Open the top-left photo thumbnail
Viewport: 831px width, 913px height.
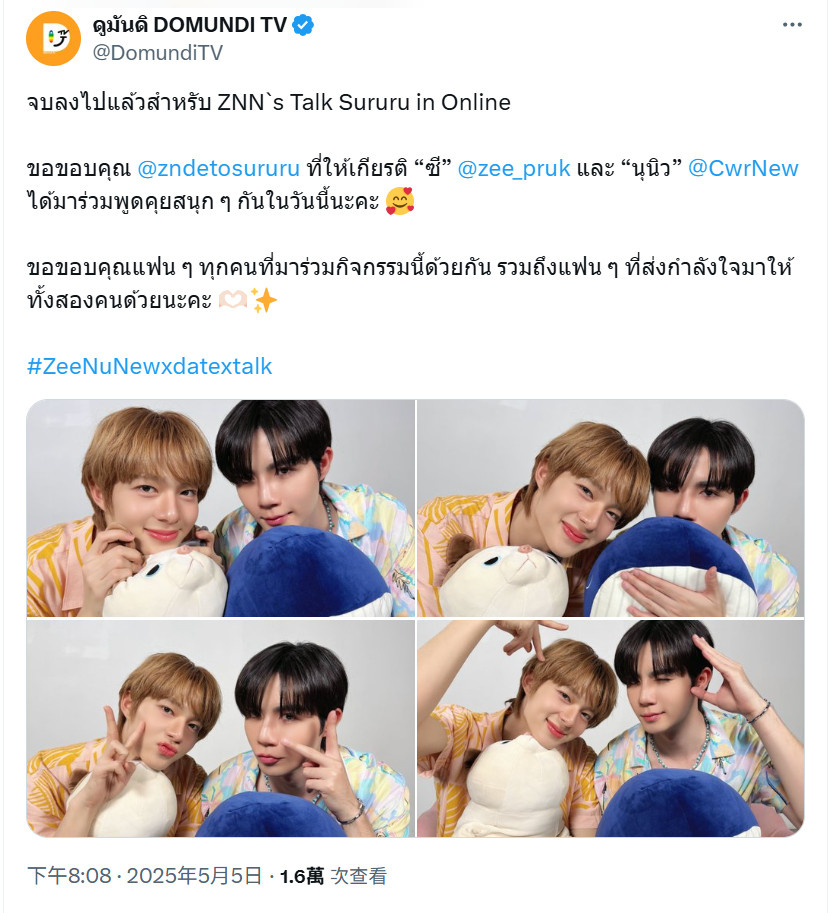coord(221,508)
